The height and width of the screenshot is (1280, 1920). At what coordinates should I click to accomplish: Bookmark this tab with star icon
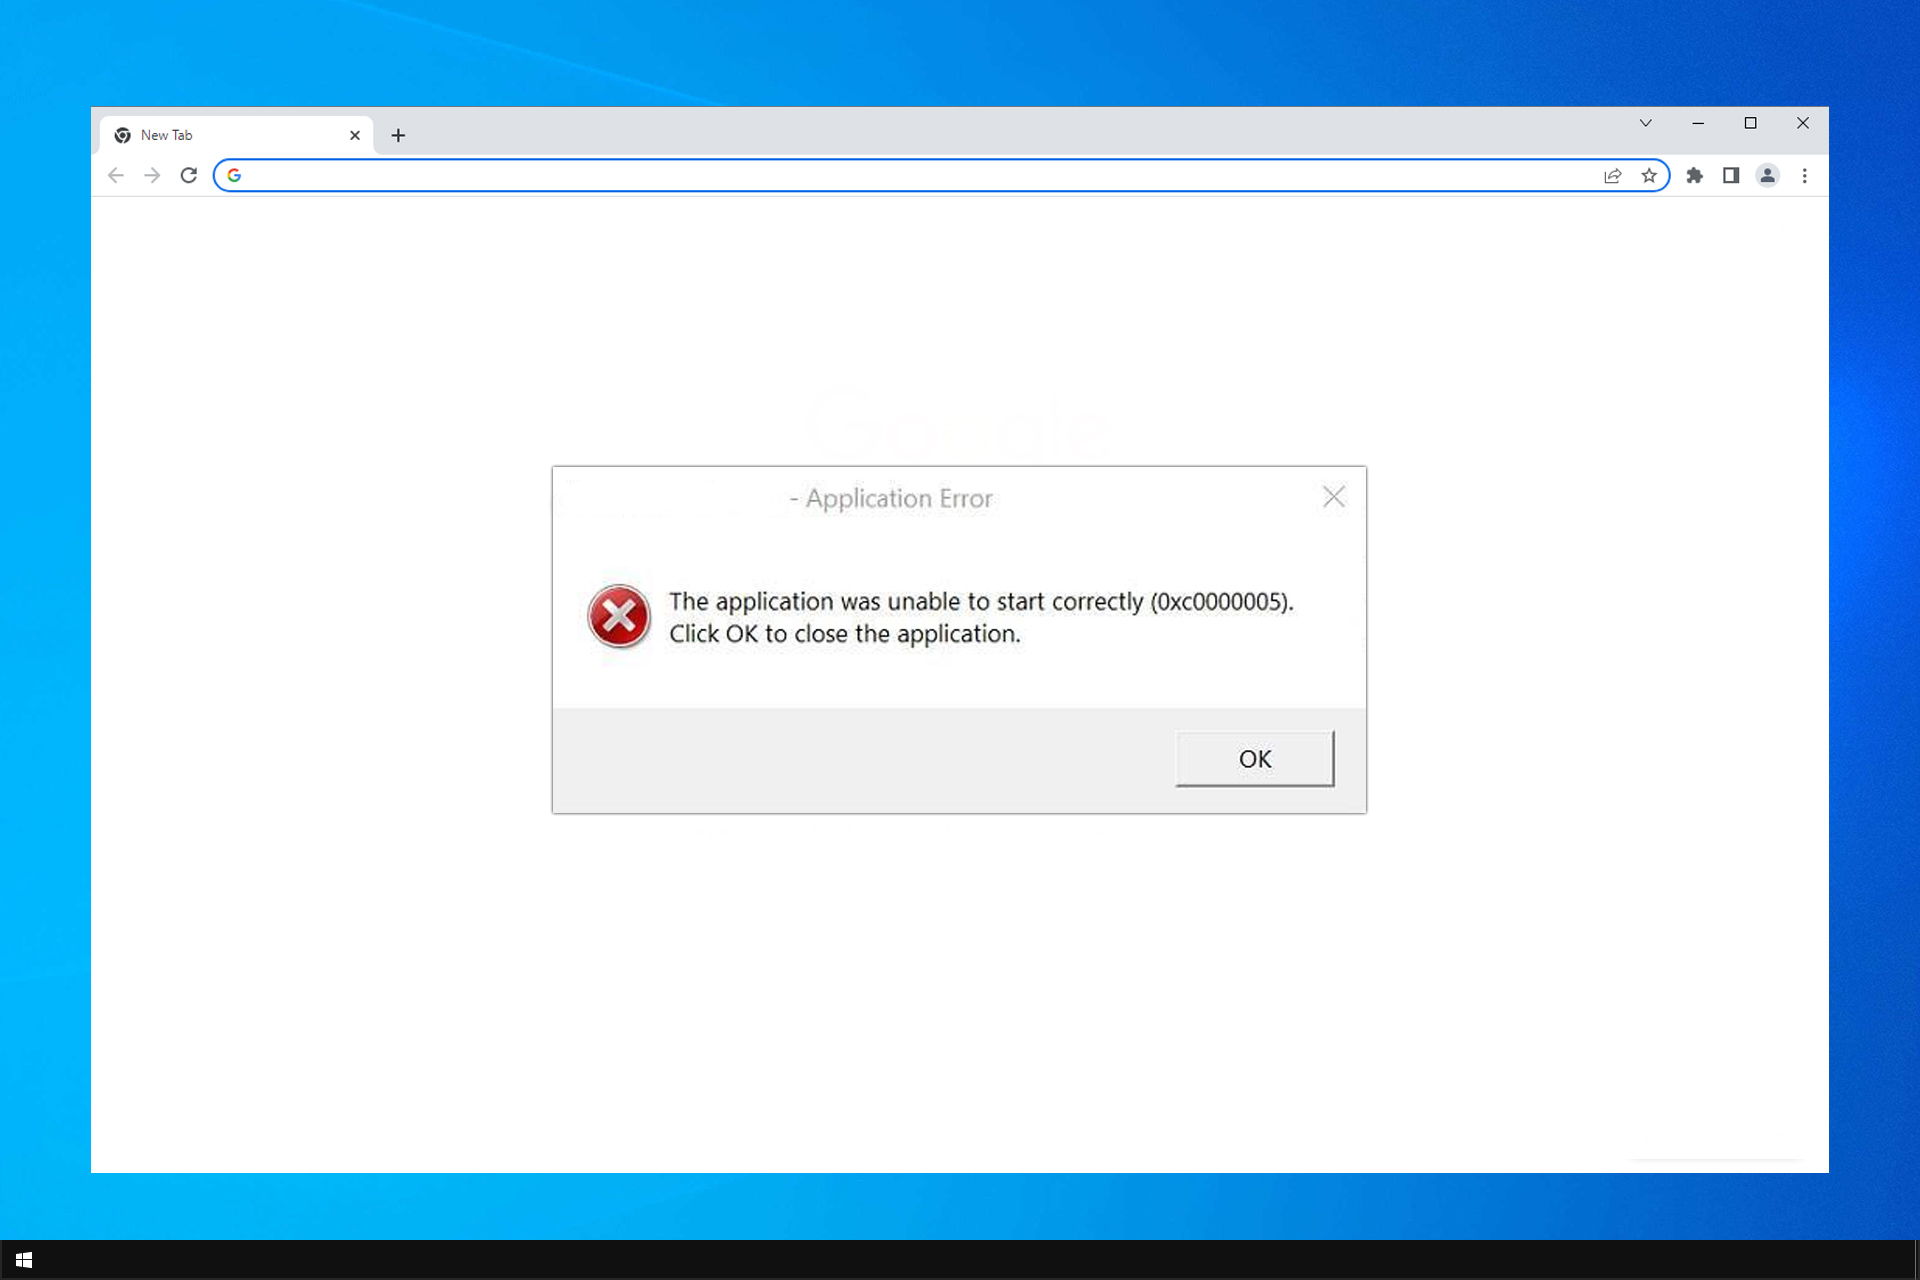1649,176
